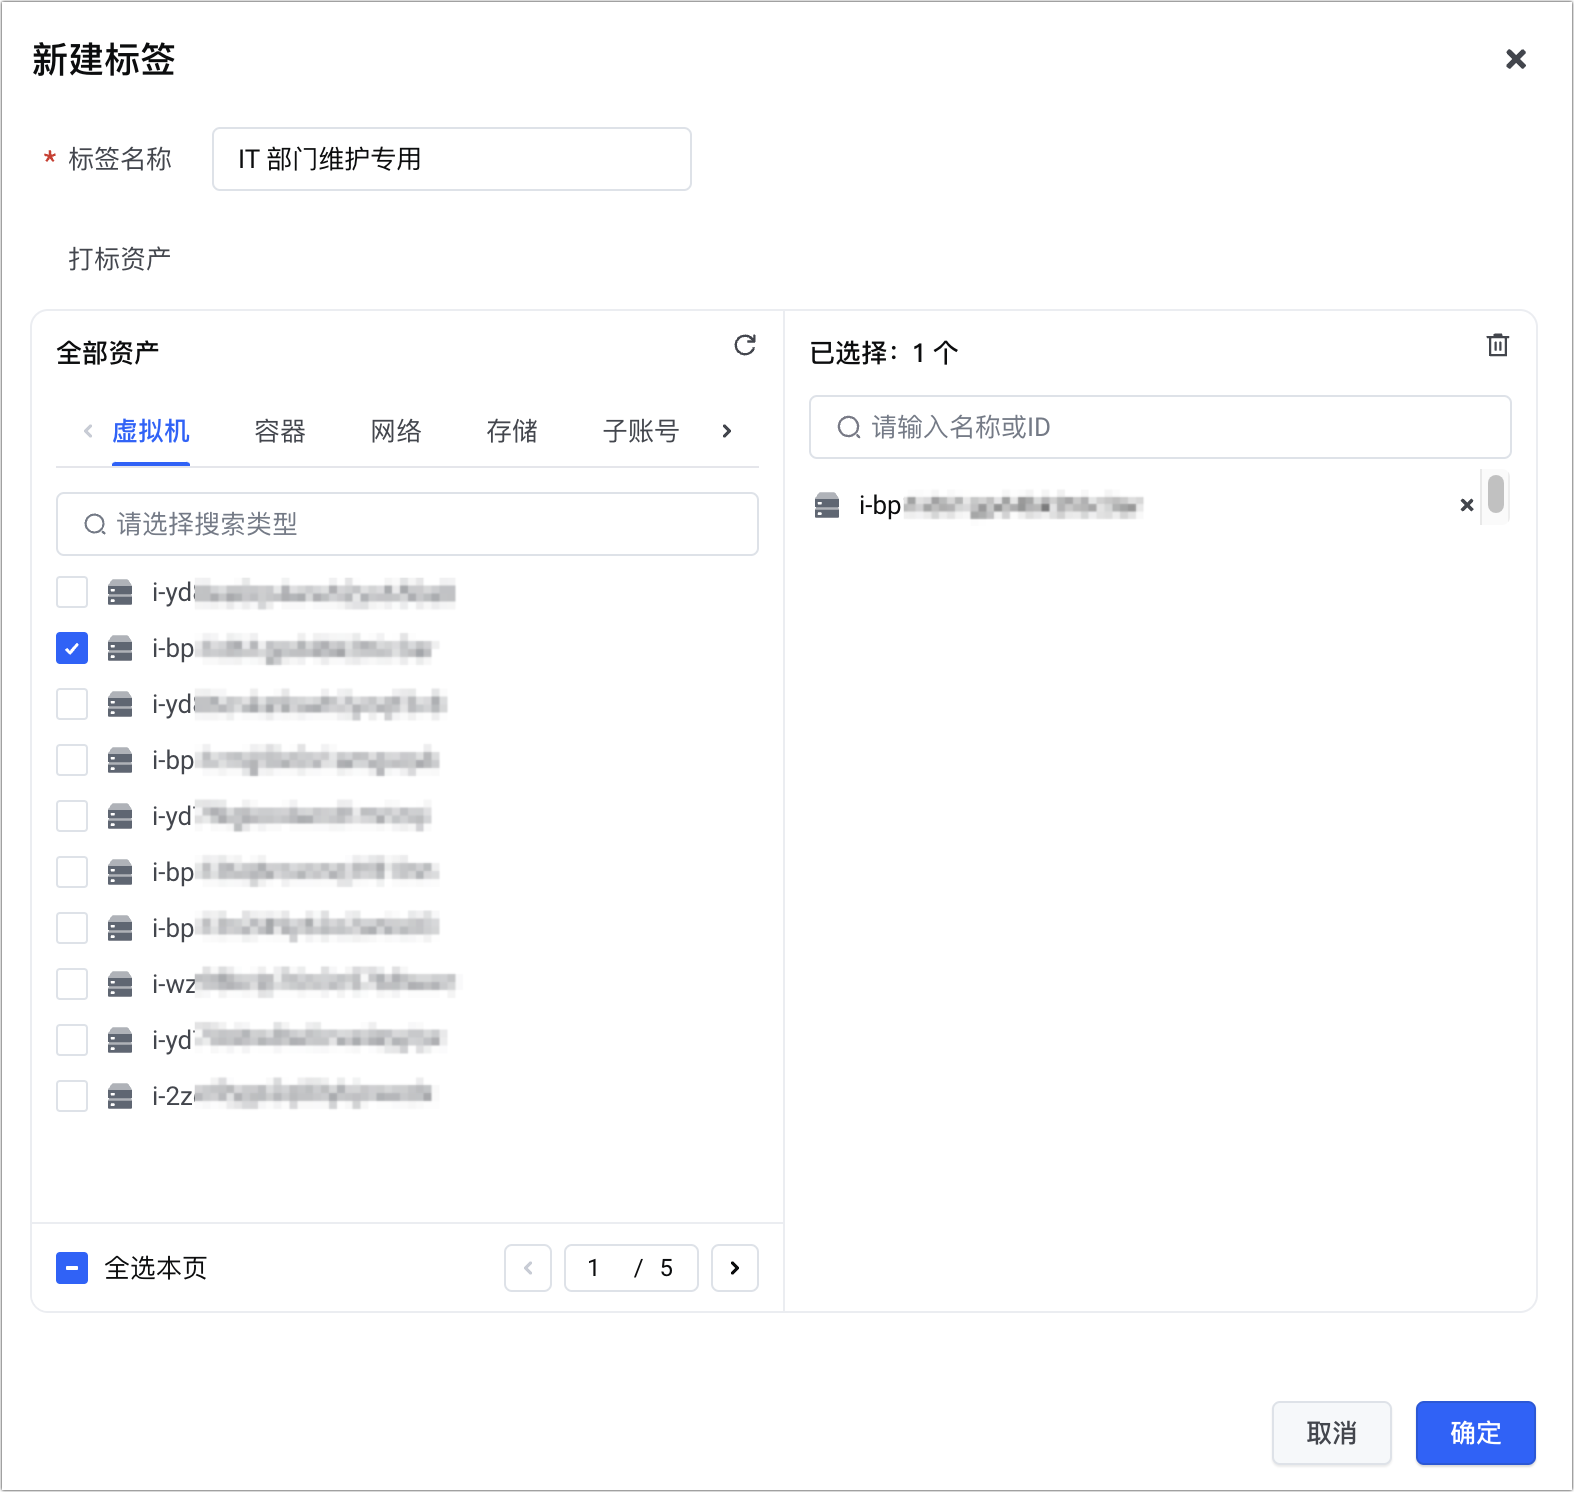Click the scrollbar thumb in the selected list
This screenshot has width=1574, height=1492.
click(x=1496, y=494)
